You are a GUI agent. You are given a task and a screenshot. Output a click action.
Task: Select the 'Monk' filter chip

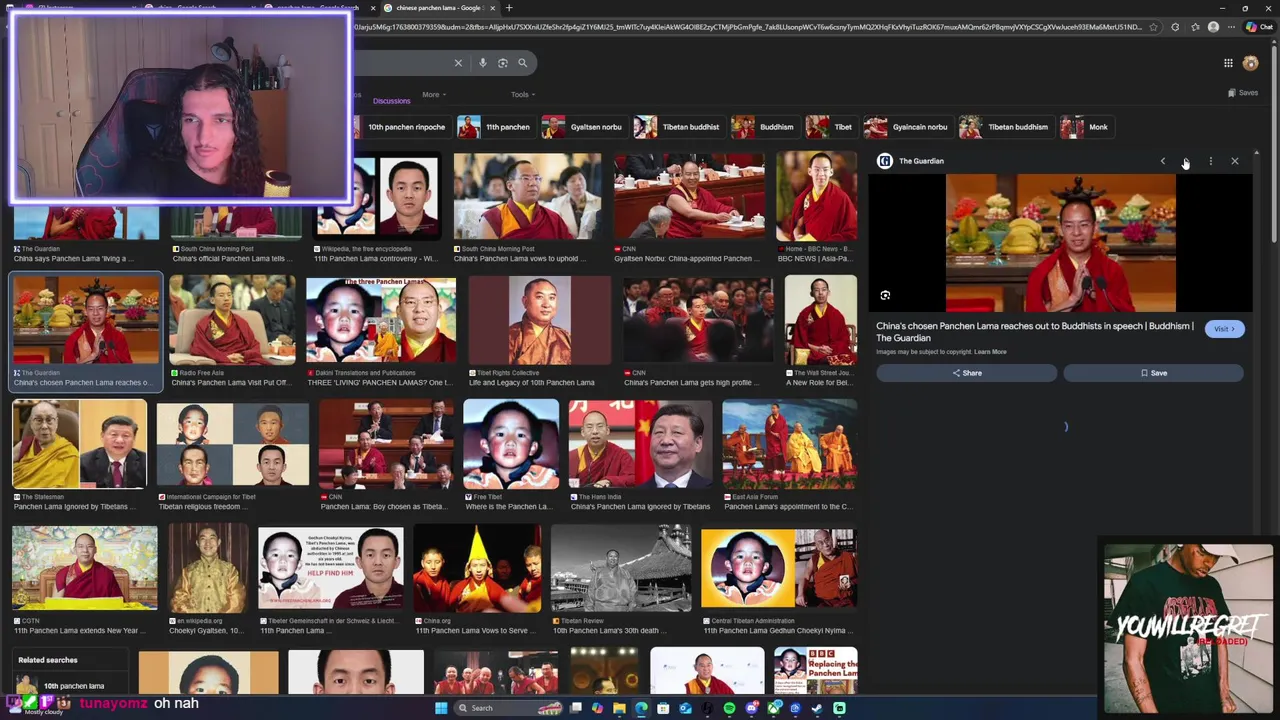point(1086,127)
